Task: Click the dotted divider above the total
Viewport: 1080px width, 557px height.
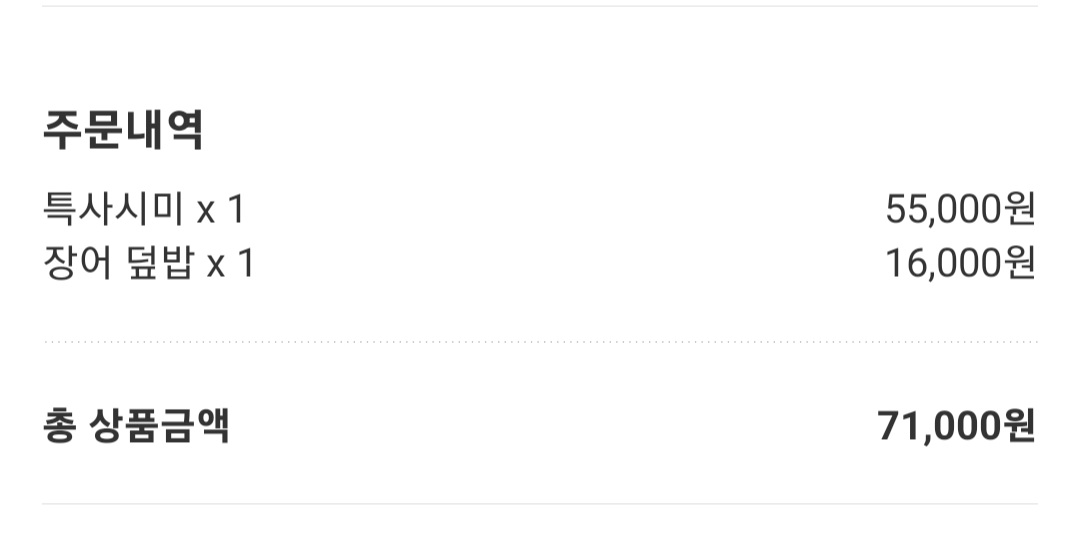Action: click(x=541, y=341)
